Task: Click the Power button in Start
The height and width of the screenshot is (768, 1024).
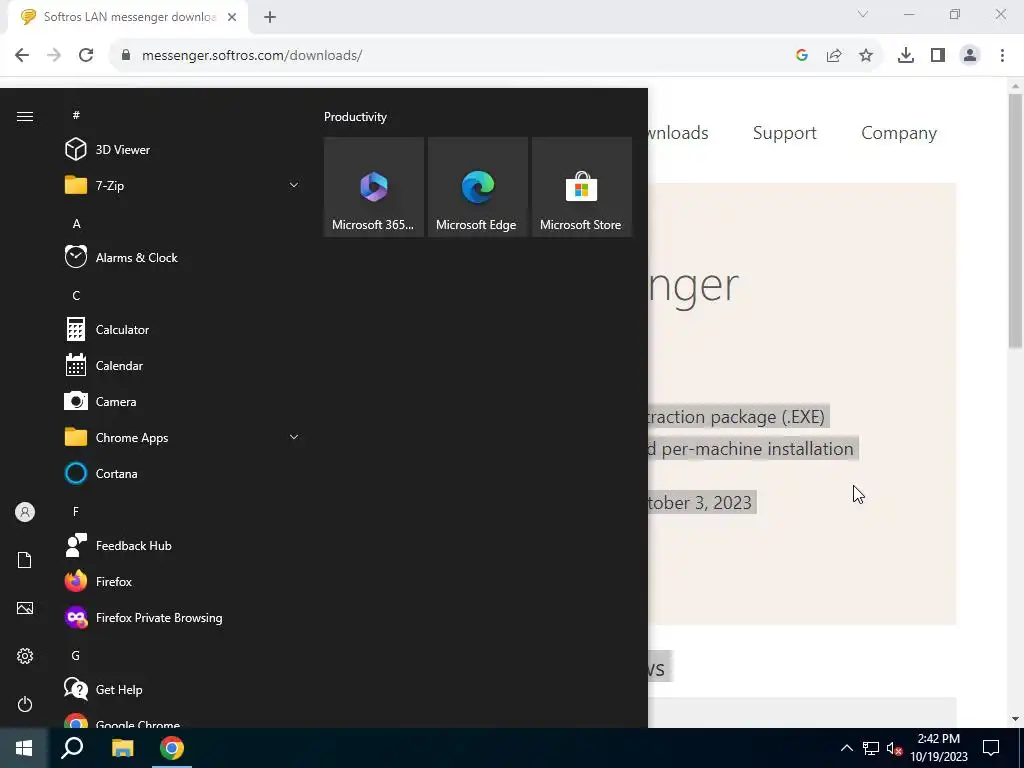Action: click(x=25, y=704)
